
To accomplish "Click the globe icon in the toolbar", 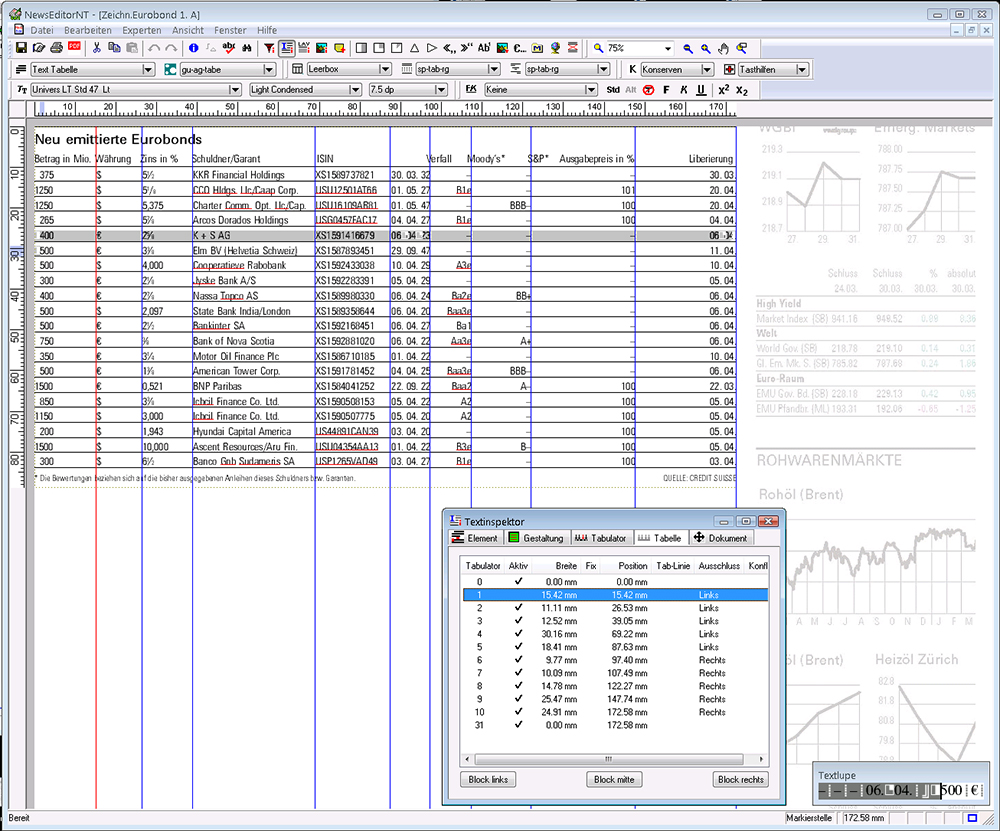I will 555,48.
